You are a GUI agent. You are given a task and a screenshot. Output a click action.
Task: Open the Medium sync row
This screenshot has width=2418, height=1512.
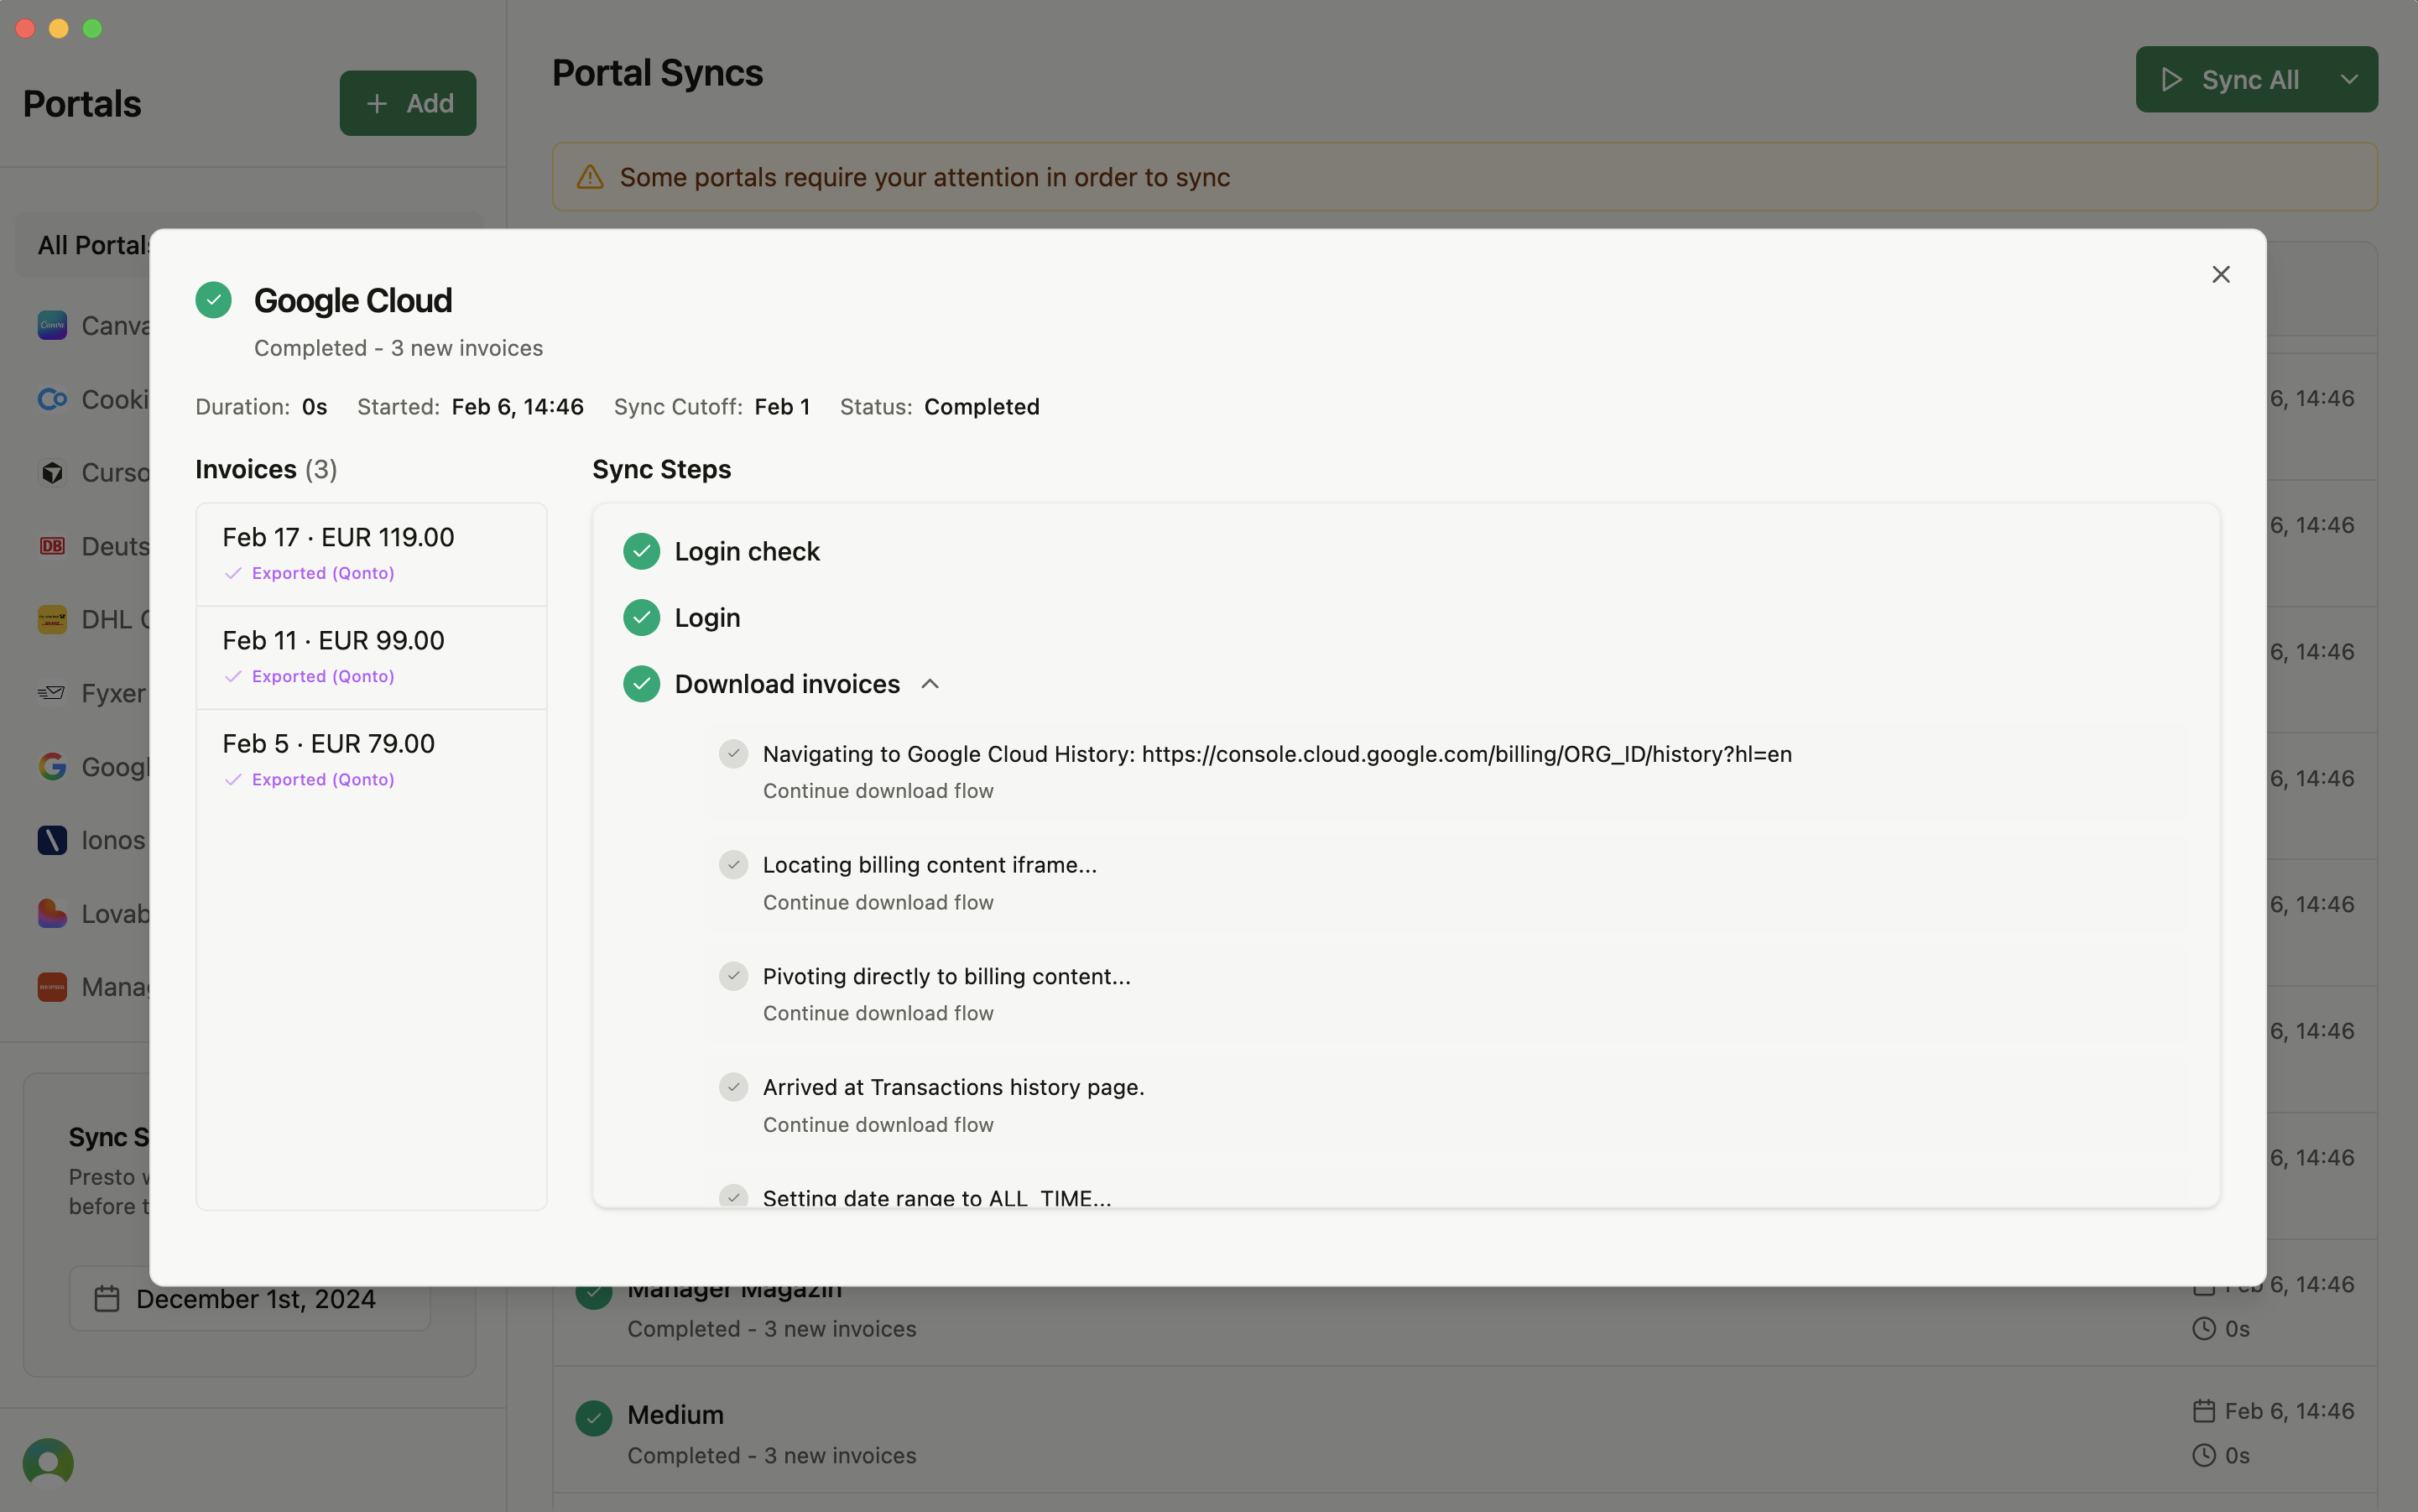click(x=1465, y=1431)
